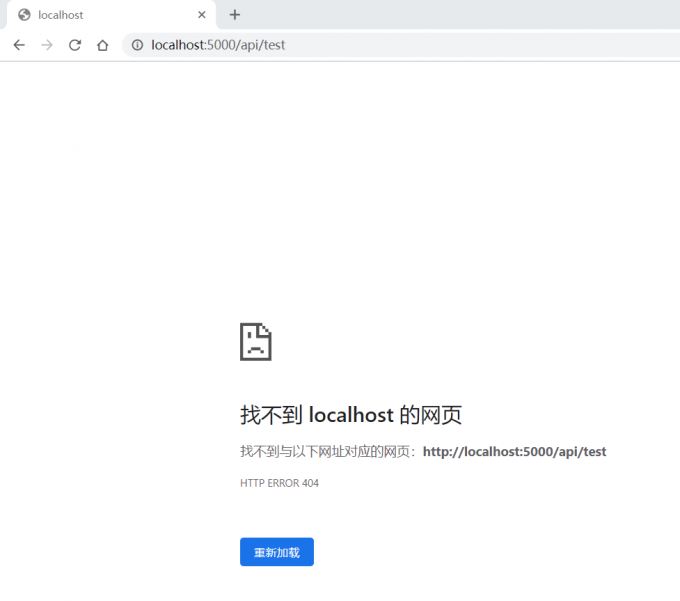This screenshot has height=601, width=680.
Task: Focus the address bar showing localhost:5000/api/test
Action: [401, 45]
